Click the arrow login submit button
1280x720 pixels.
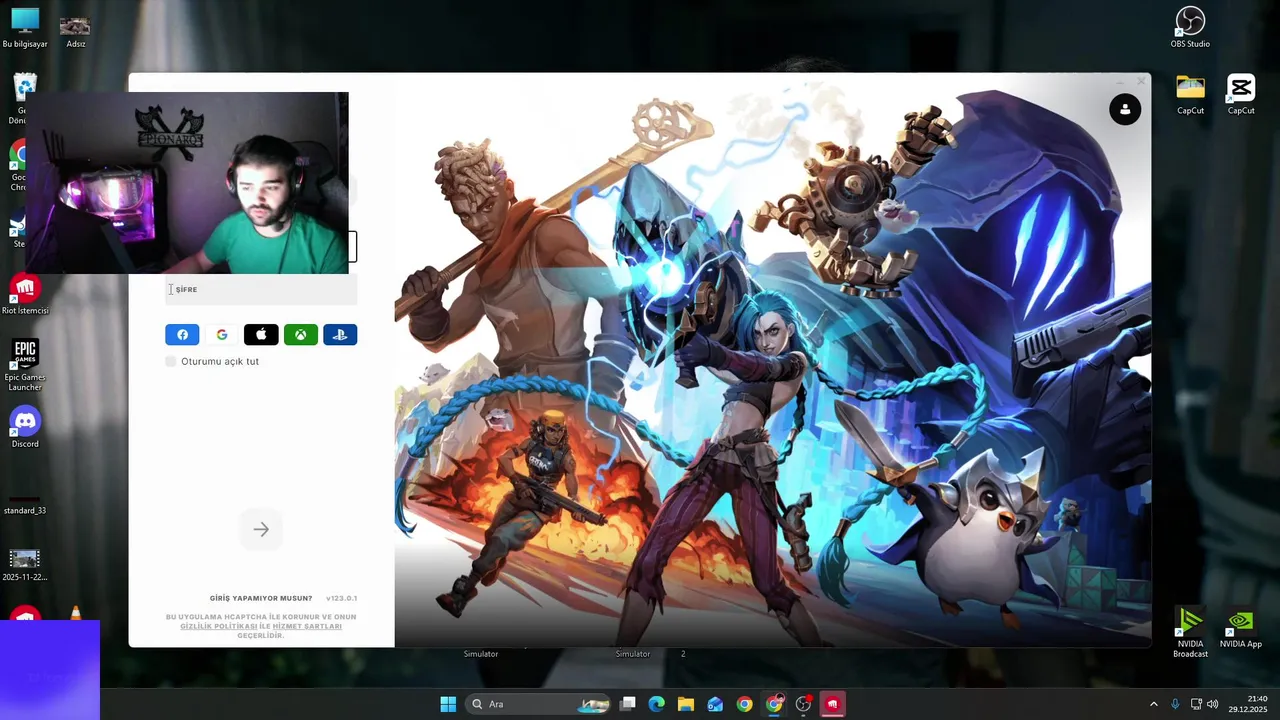(261, 529)
